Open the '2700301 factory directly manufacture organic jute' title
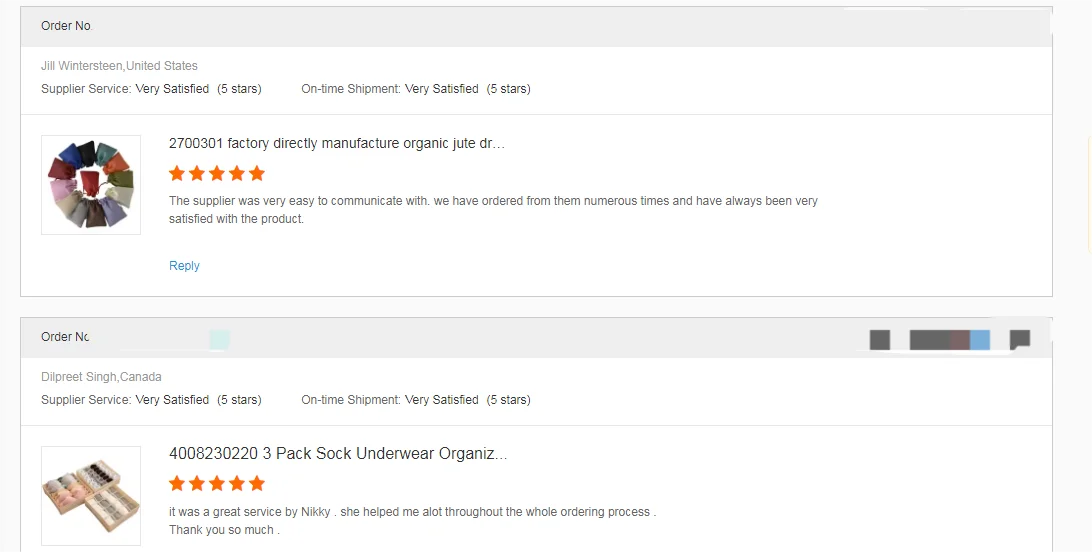 click(337, 143)
